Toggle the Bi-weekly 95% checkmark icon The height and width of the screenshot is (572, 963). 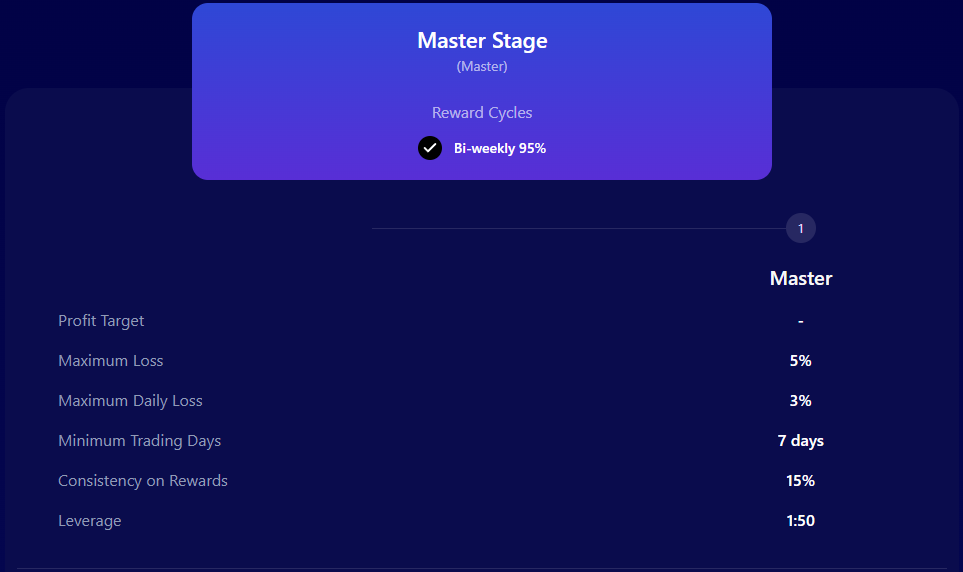point(430,148)
